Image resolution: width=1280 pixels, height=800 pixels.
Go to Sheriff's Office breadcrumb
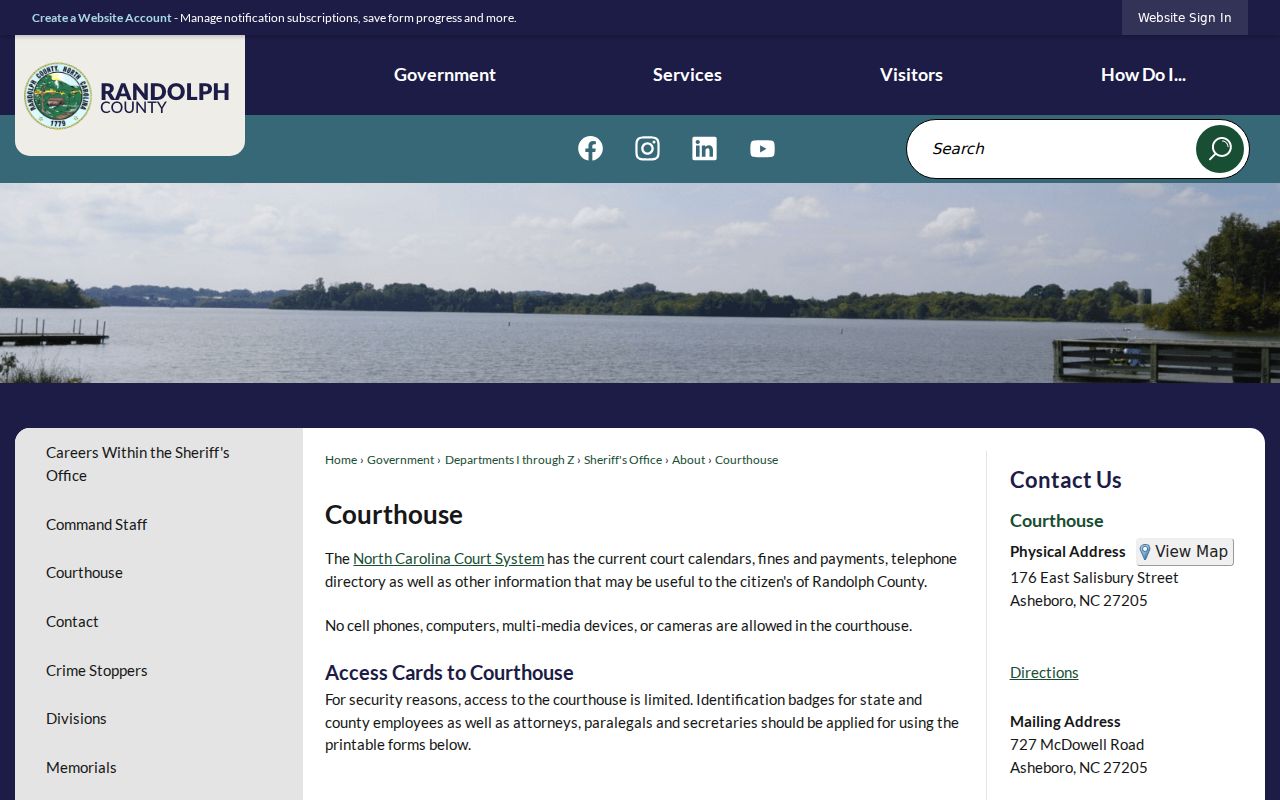623,460
